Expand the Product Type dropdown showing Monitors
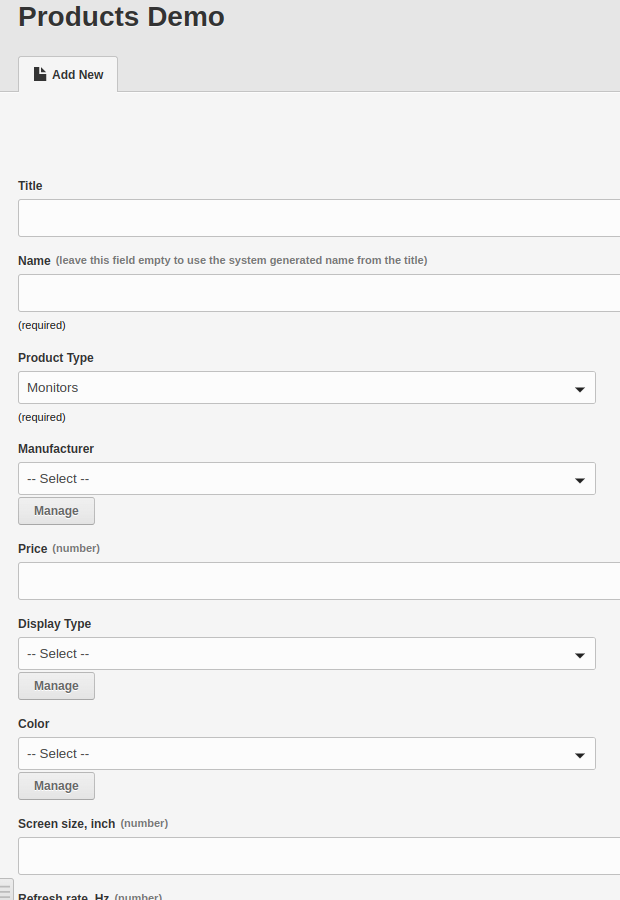Viewport: 620px width, 900px height. tap(307, 387)
